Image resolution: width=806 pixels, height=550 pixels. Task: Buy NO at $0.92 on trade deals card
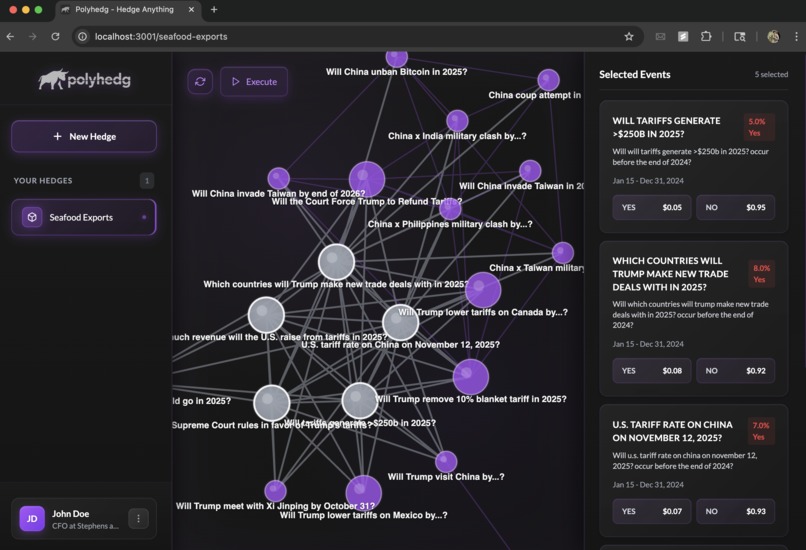[735, 371]
